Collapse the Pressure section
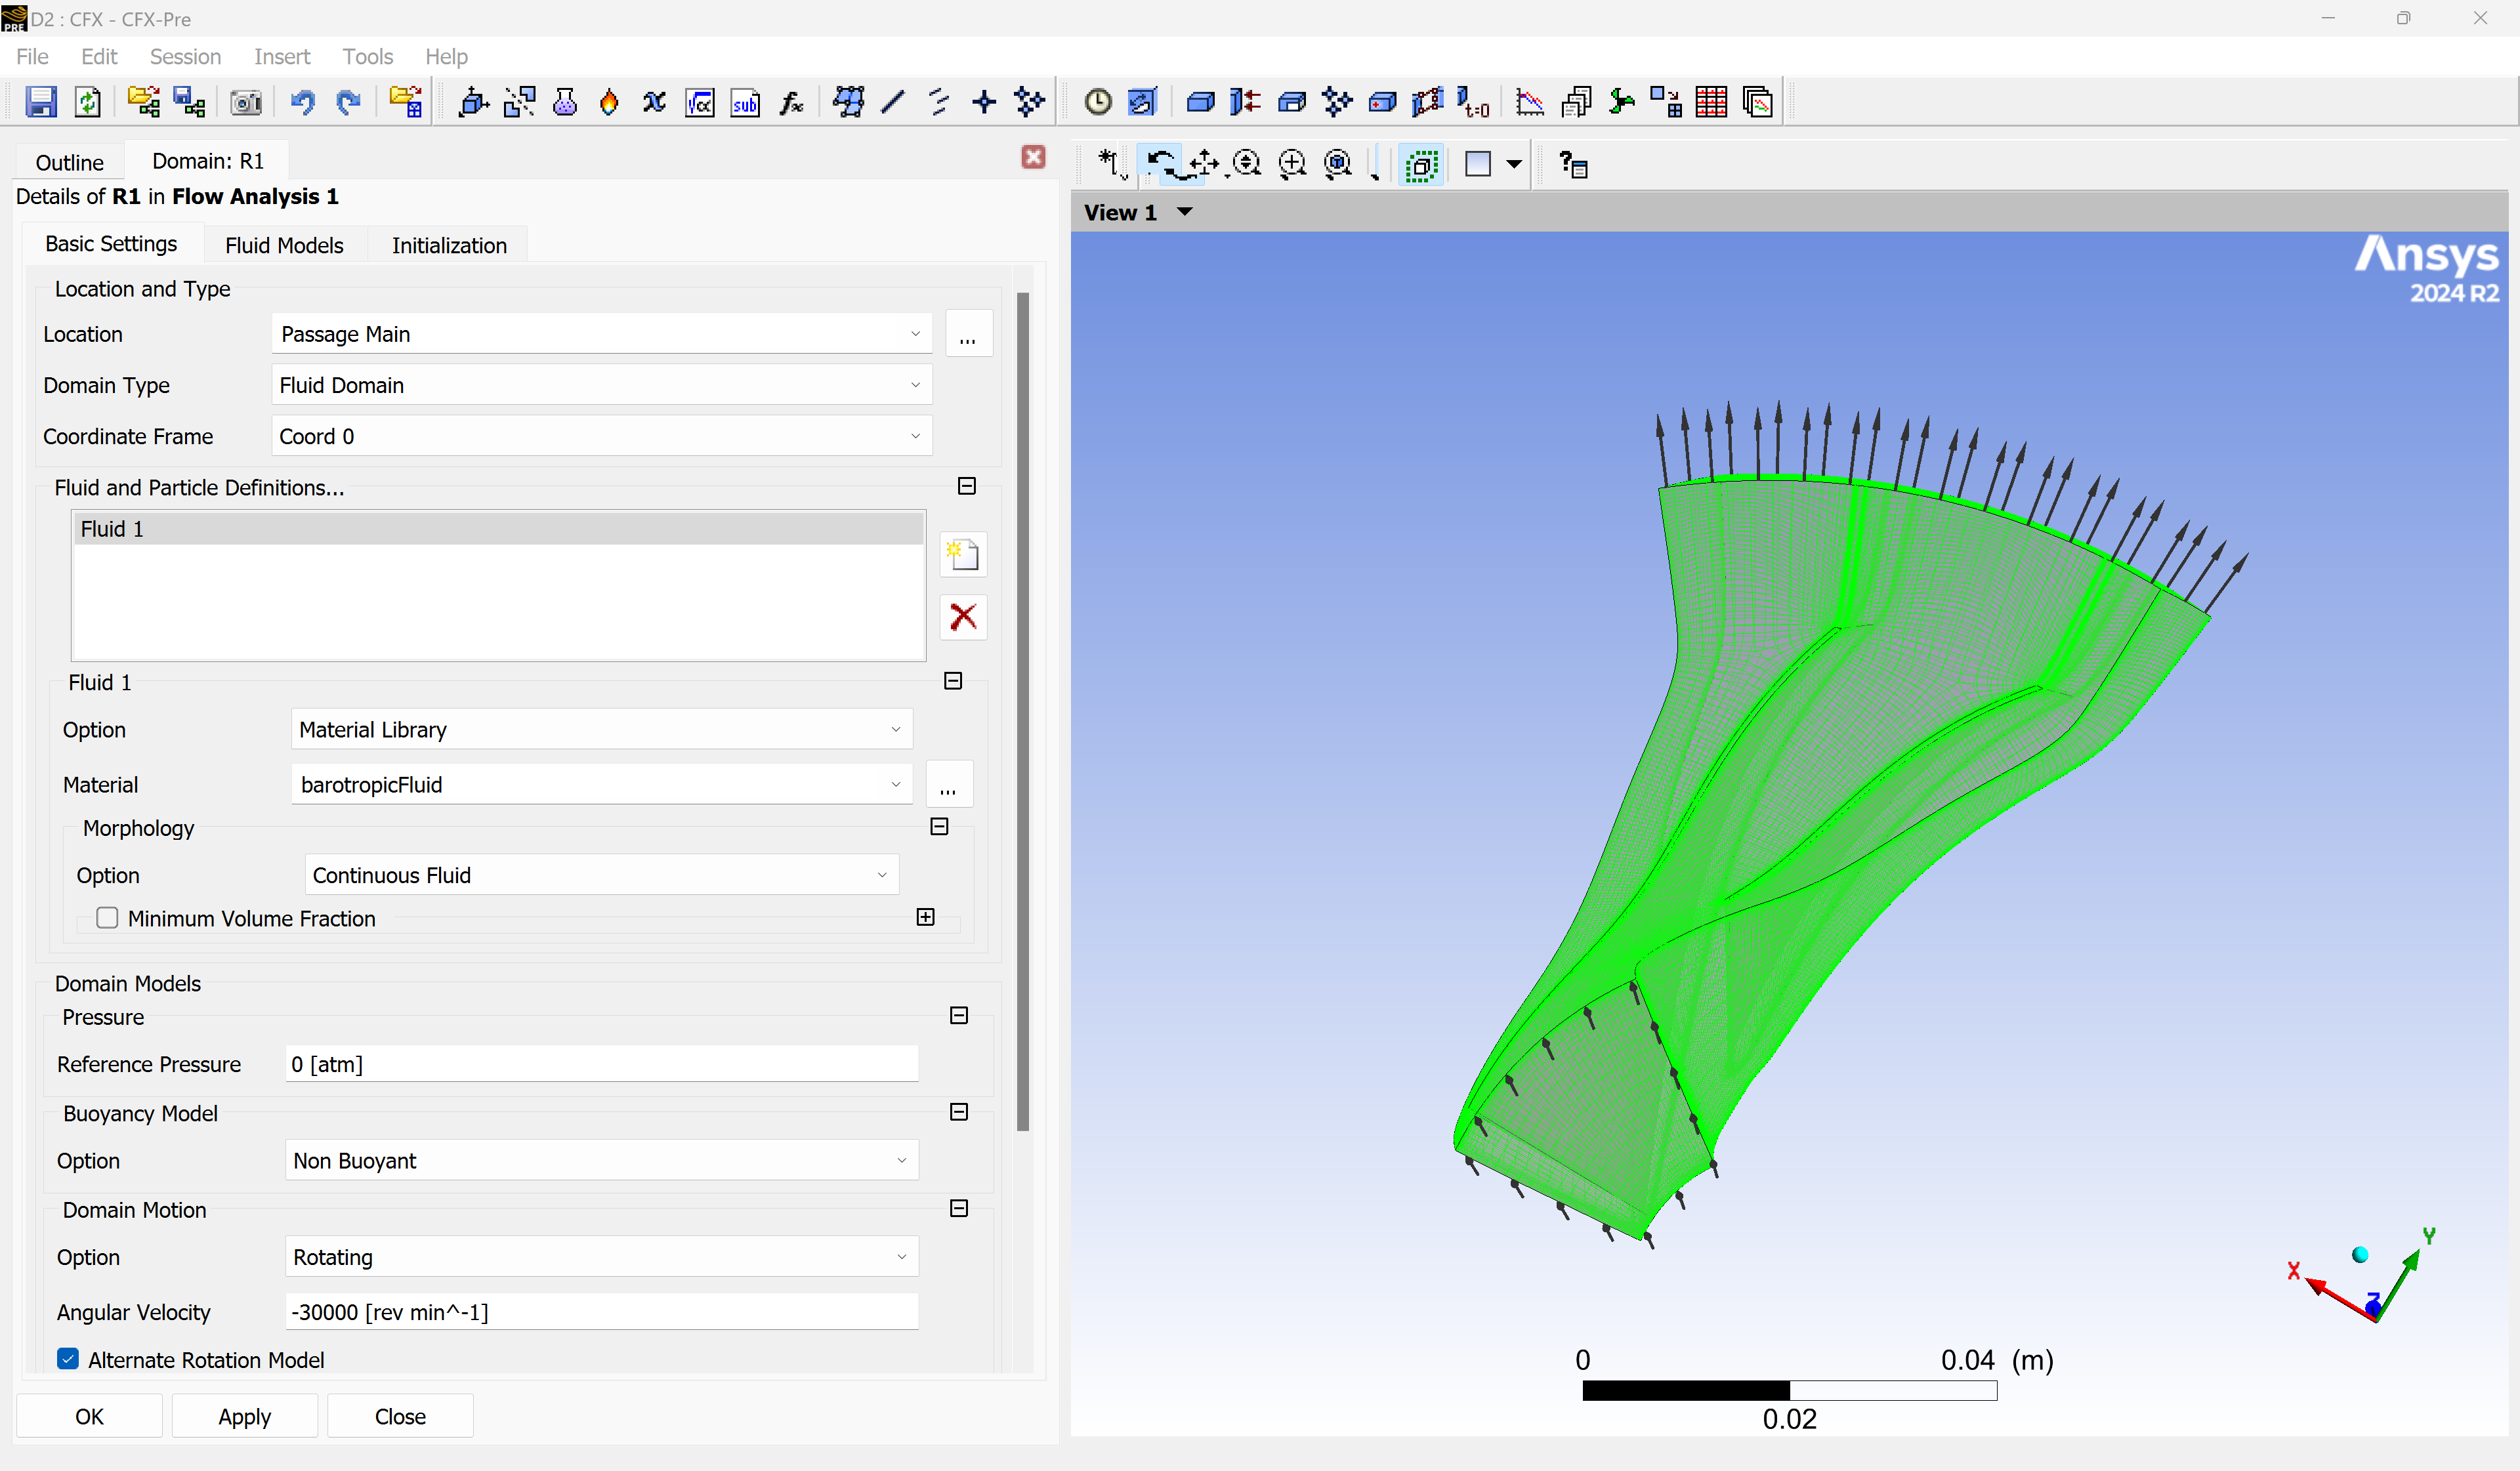Image resolution: width=2520 pixels, height=1471 pixels. [x=958, y=1016]
